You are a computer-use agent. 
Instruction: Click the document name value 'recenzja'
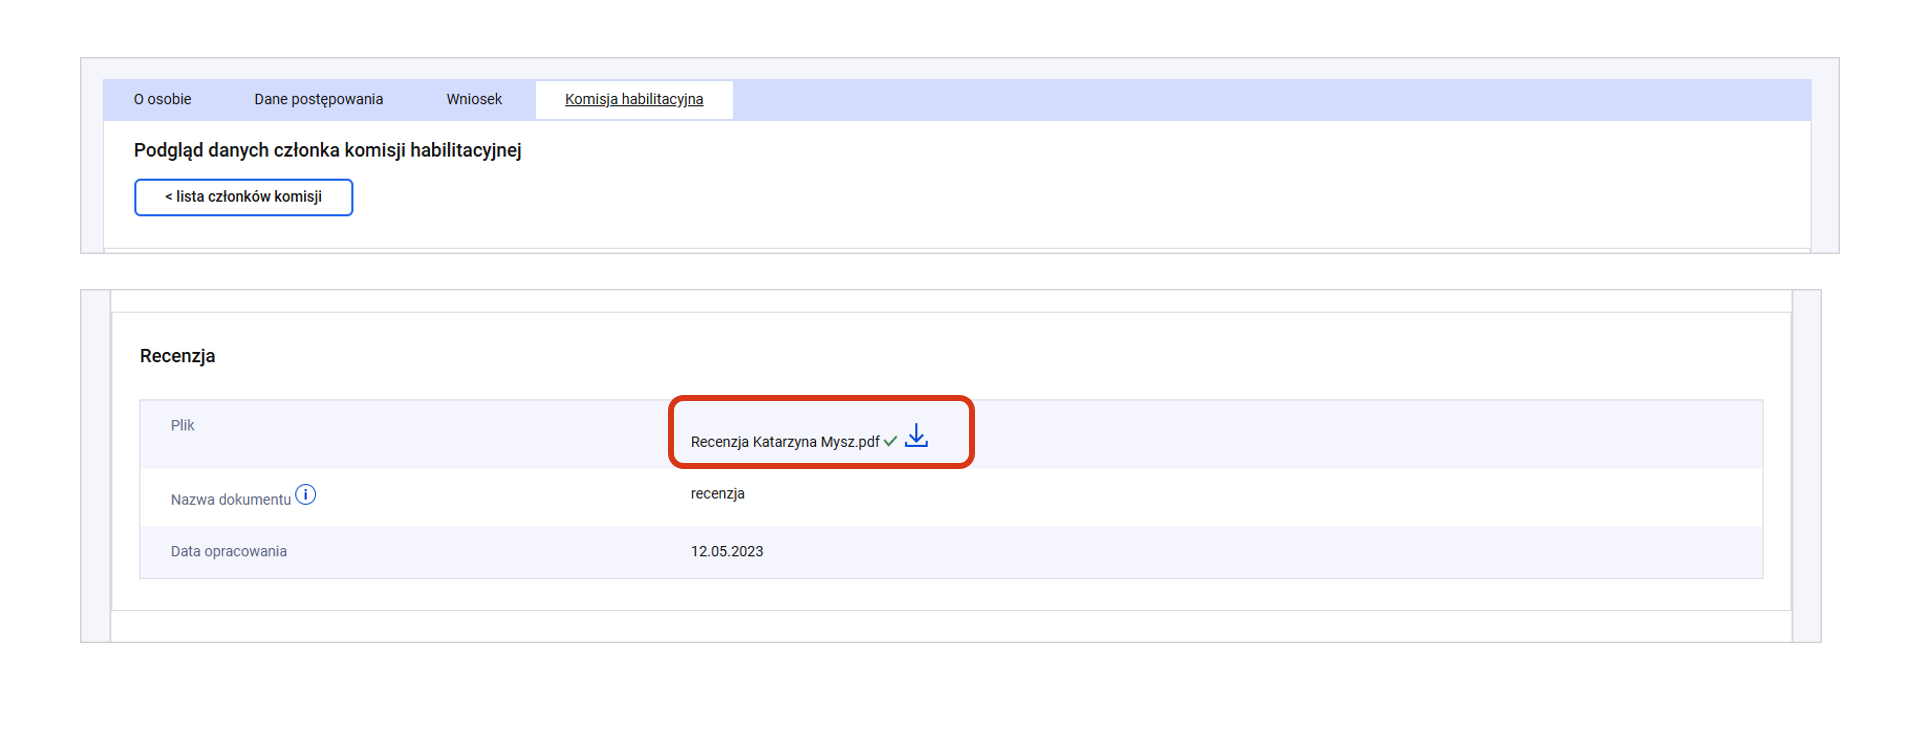(x=717, y=494)
